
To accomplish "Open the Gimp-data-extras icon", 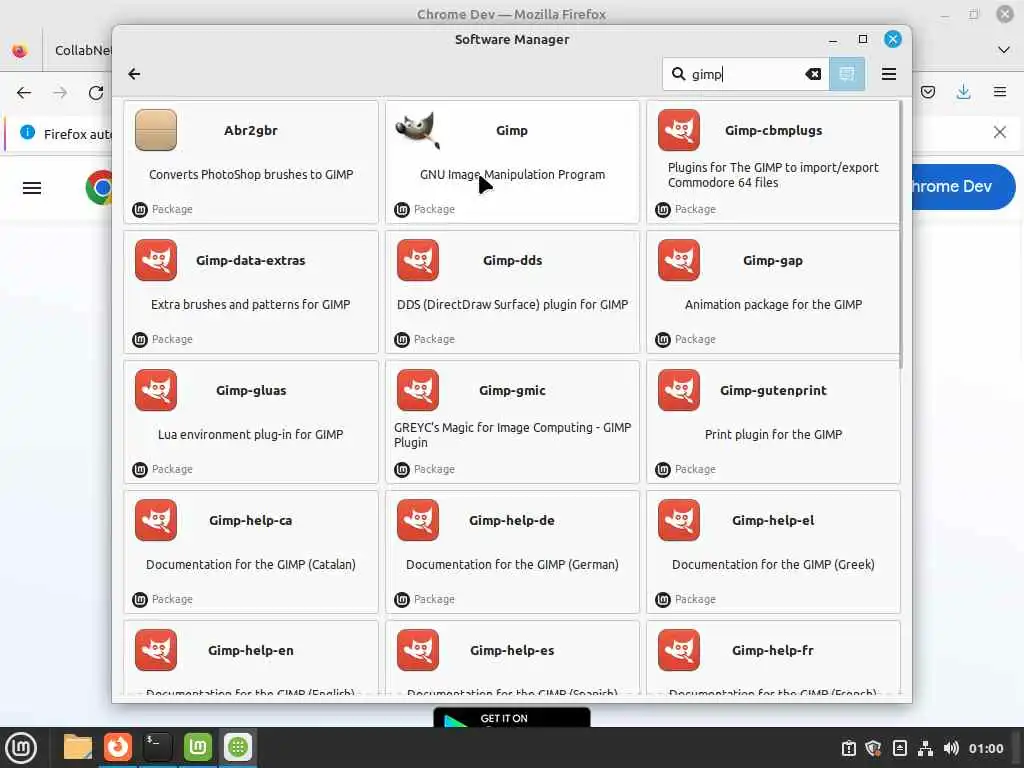I will [155, 260].
